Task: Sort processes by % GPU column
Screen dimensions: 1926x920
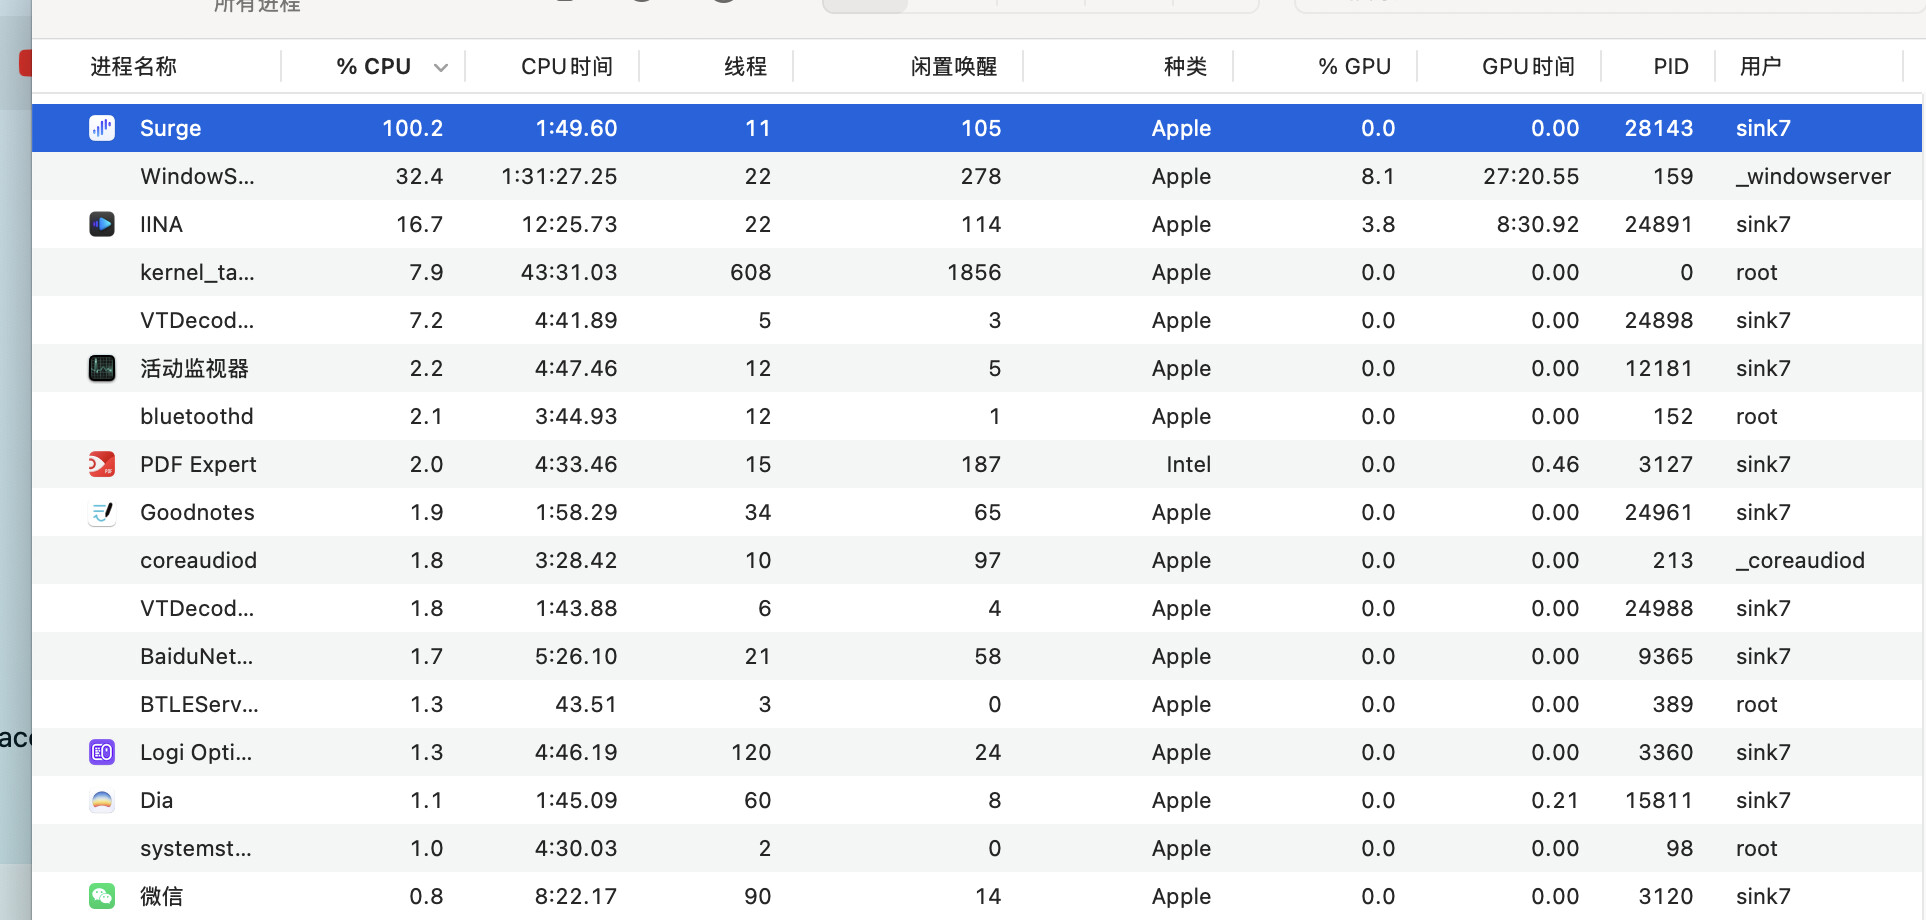Action: [x=1354, y=67]
